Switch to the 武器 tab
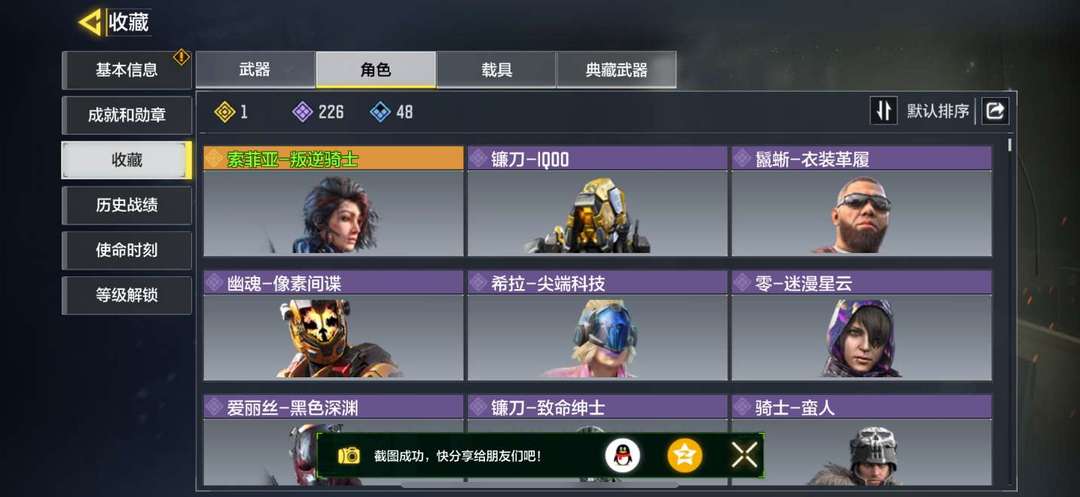 click(x=255, y=70)
